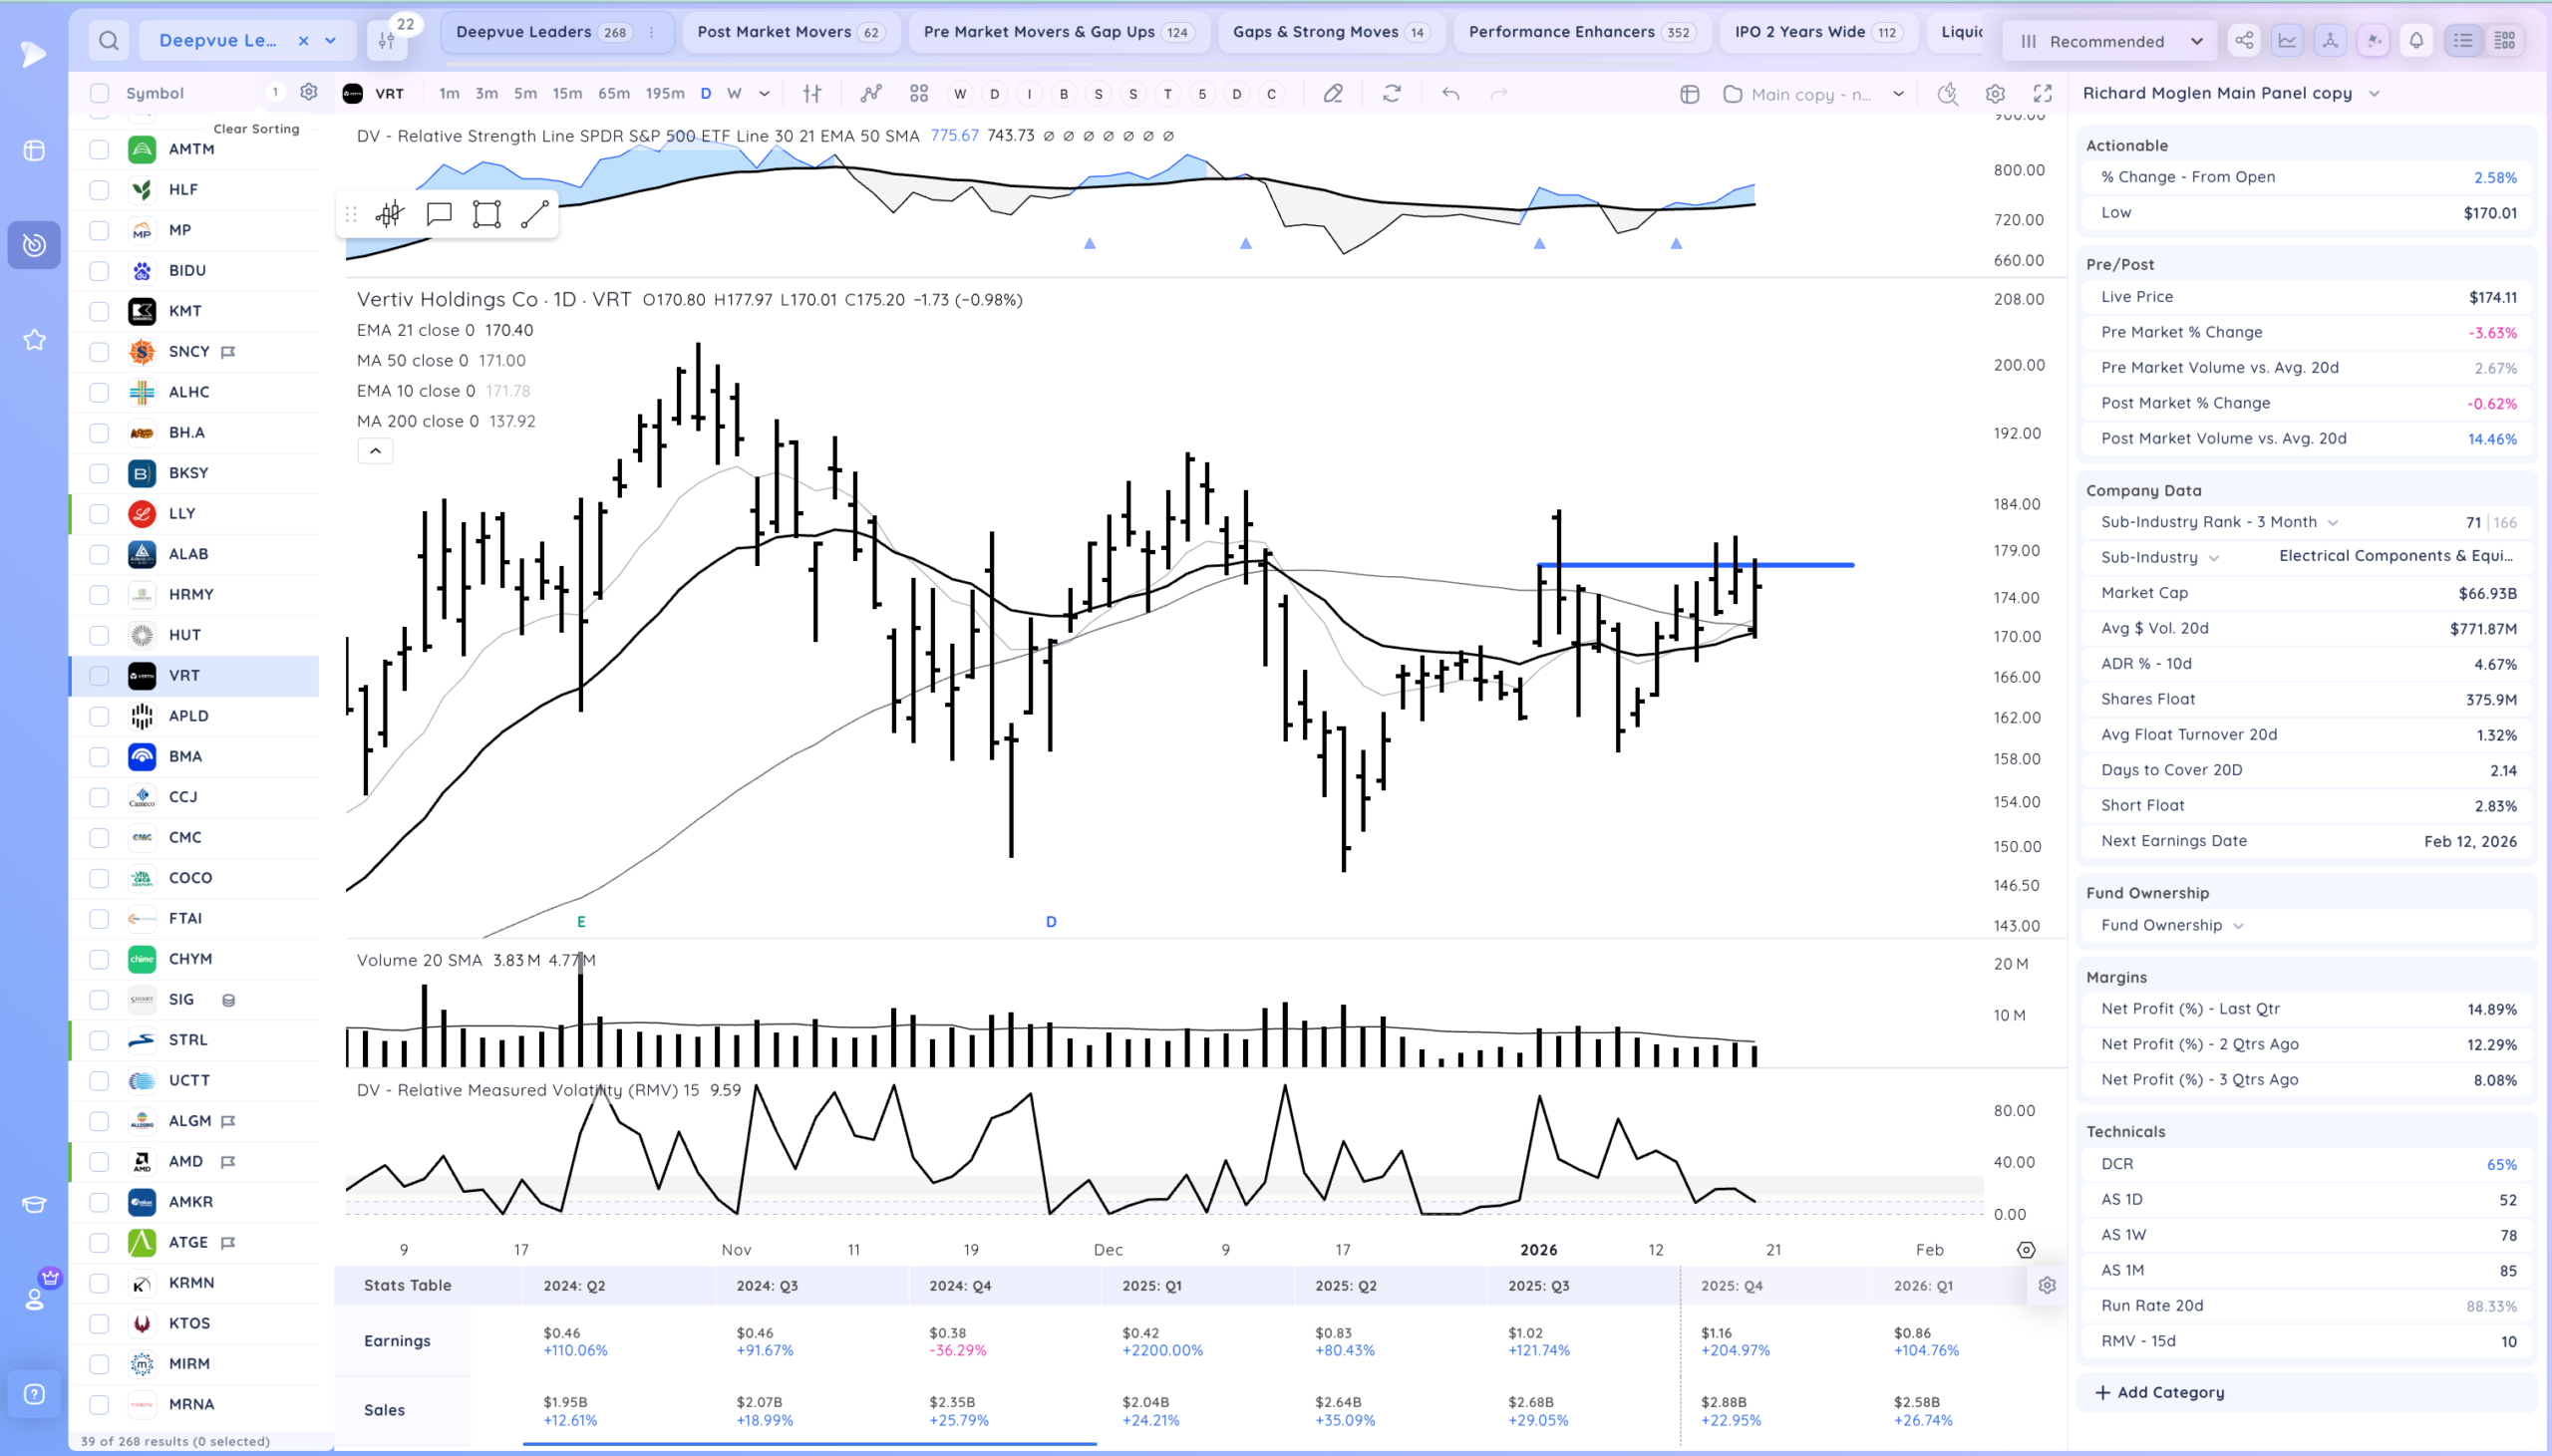Open the fullscreen chart icon
Viewport: 2552px width, 1456px height.
[x=2043, y=94]
